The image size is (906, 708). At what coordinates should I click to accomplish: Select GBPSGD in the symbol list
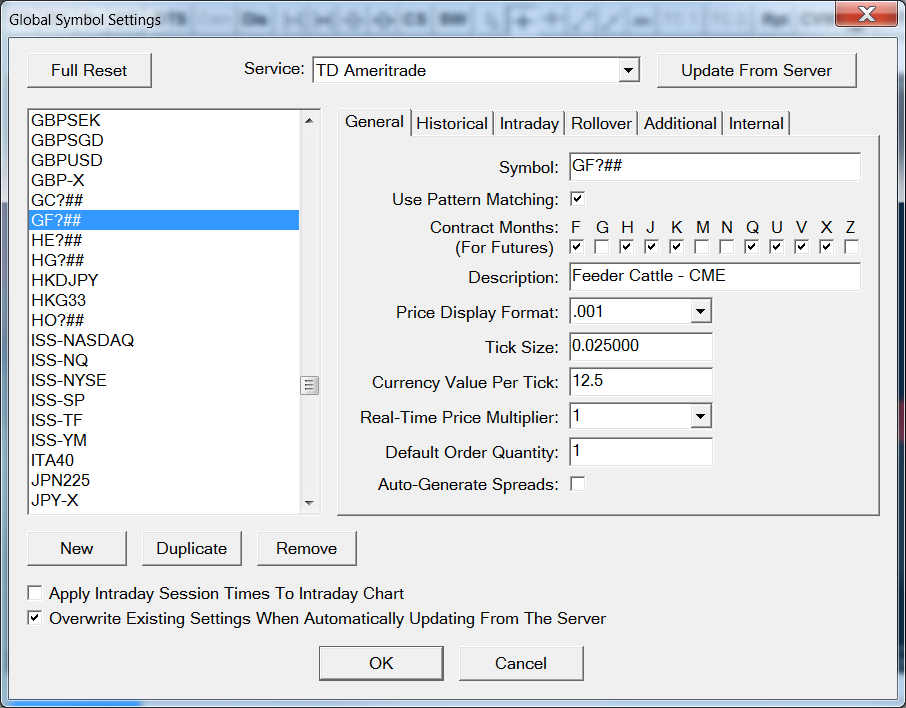point(164,140)
